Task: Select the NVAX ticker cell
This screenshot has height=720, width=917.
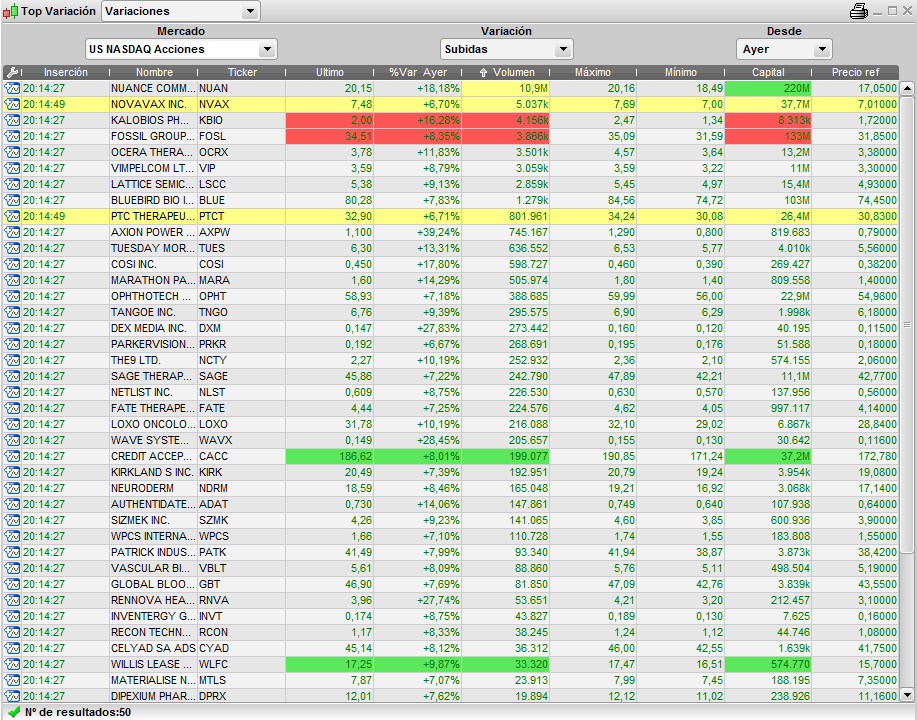Action: click(x=242, y=104)
